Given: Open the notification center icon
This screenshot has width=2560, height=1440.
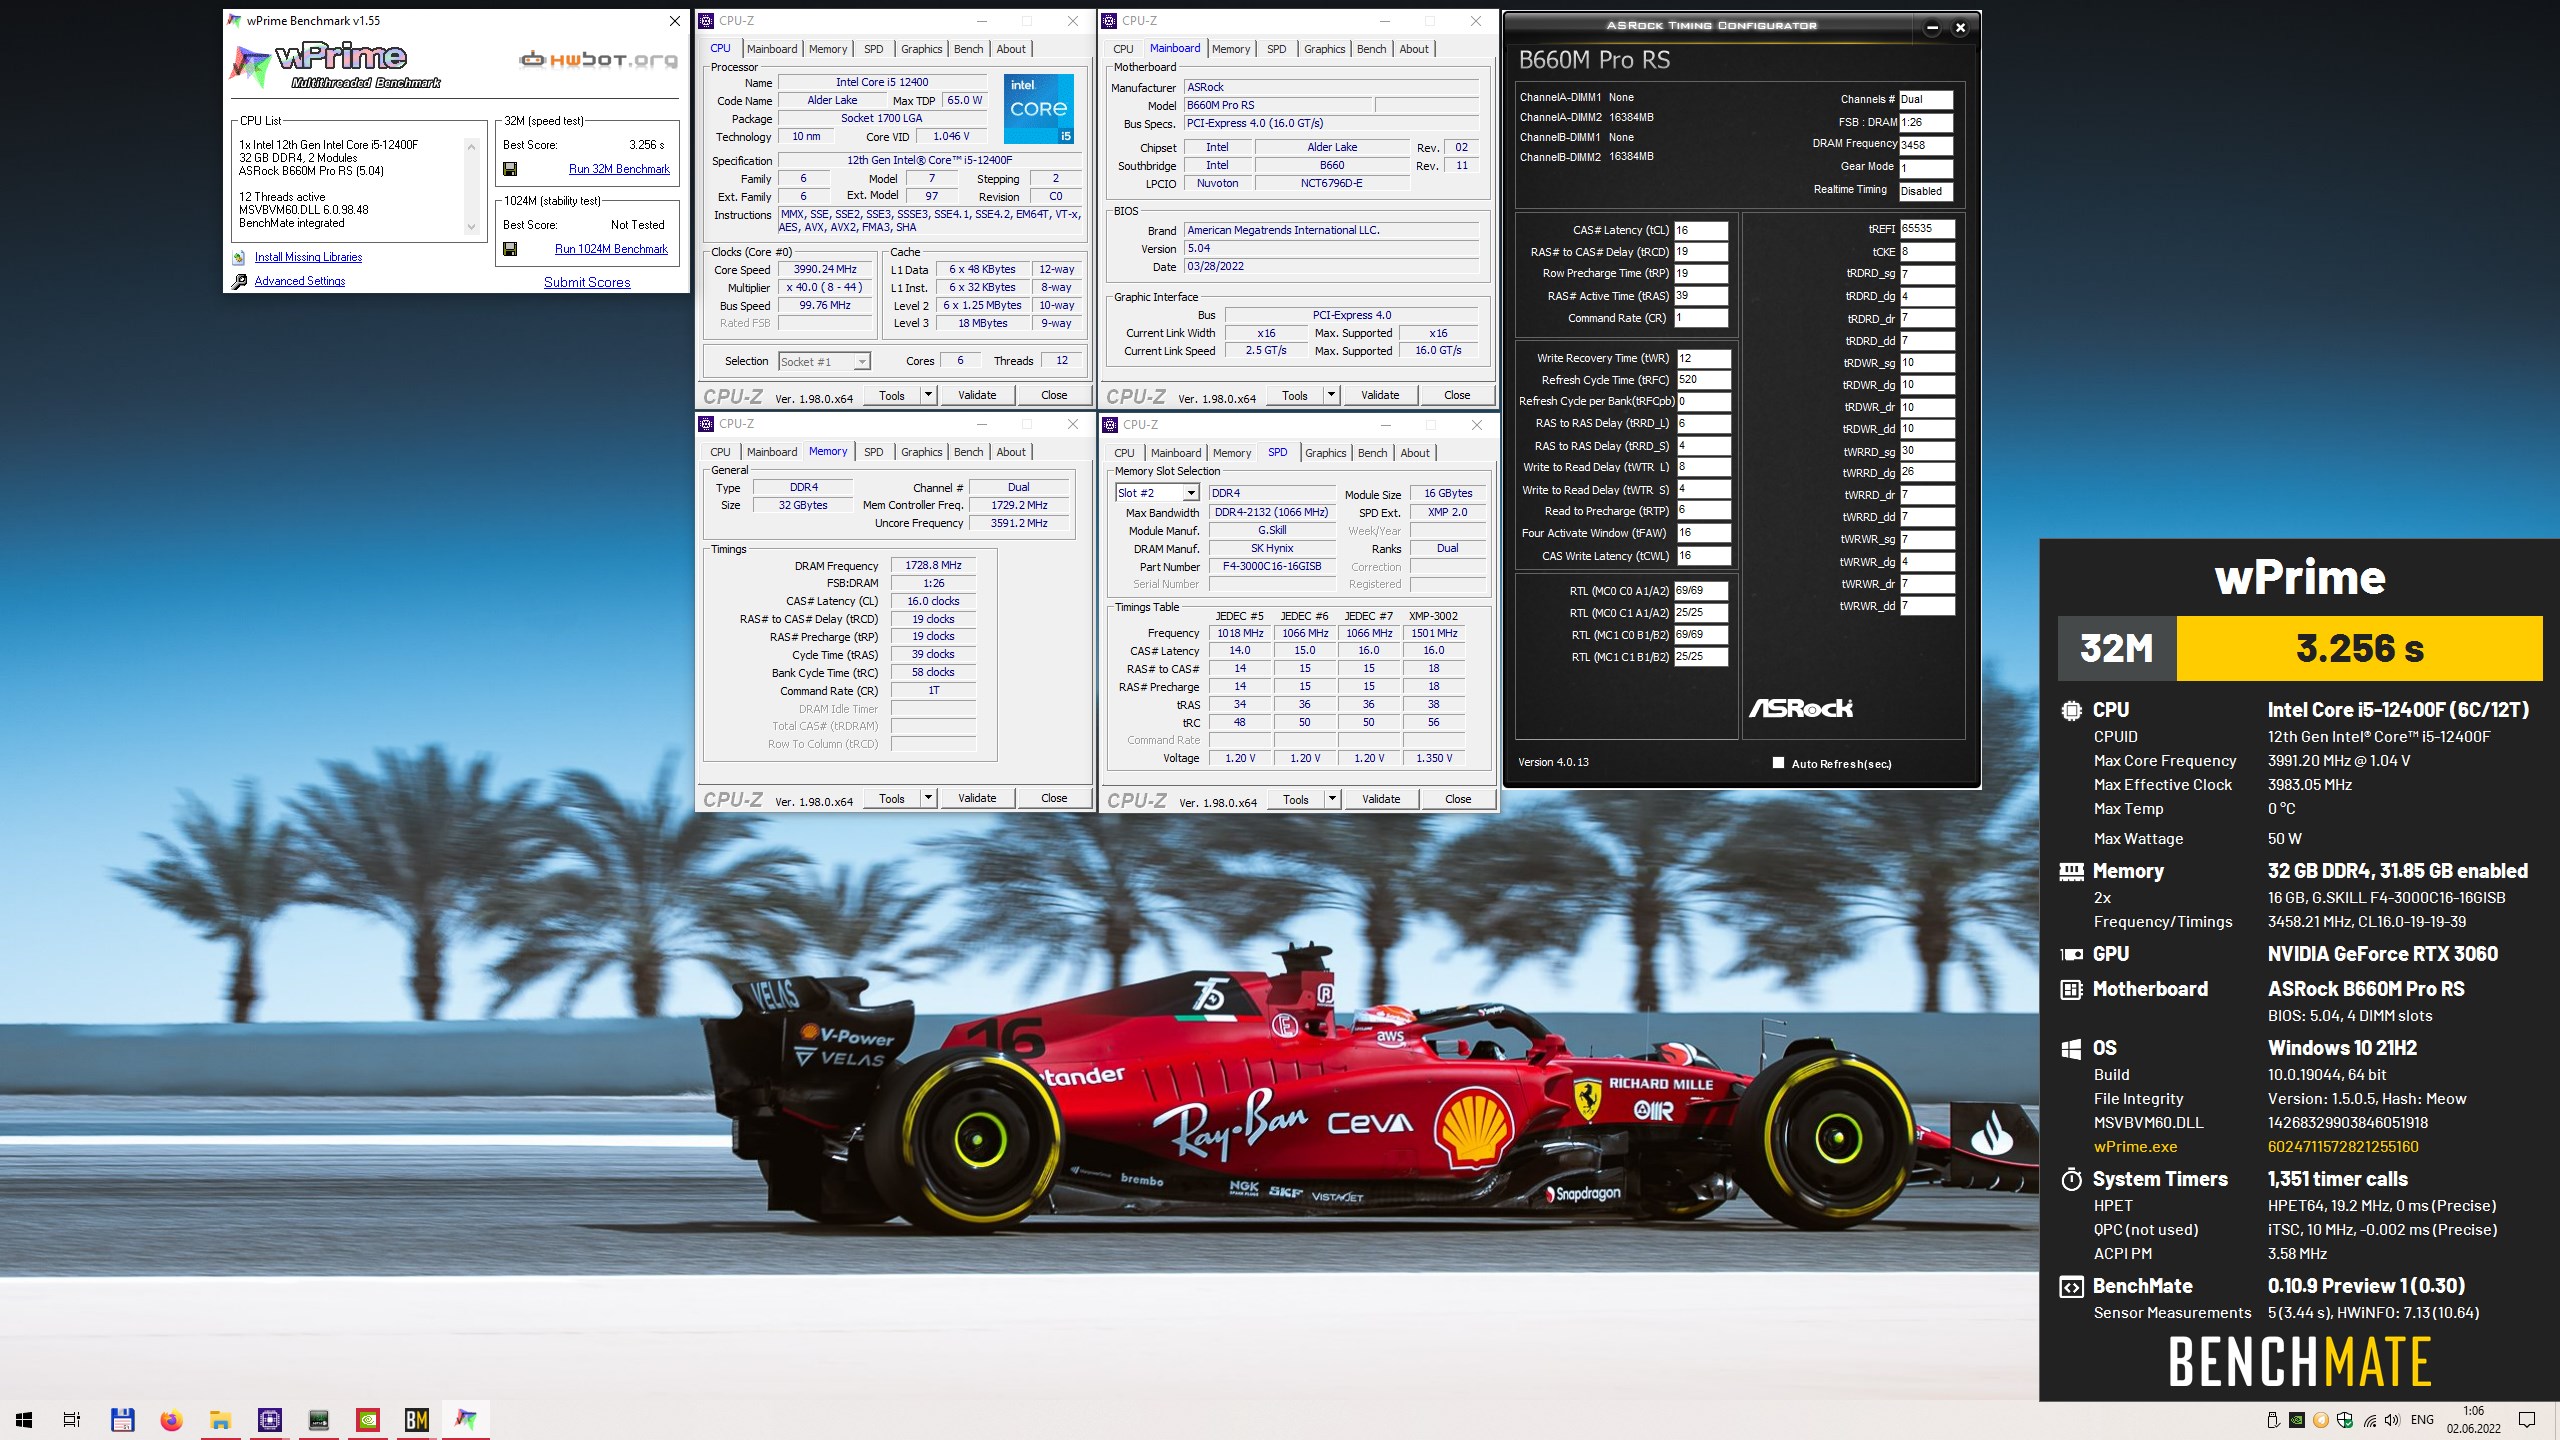Looking at the screenshot, I should pyautogui.click(x=2527, y=1420).
